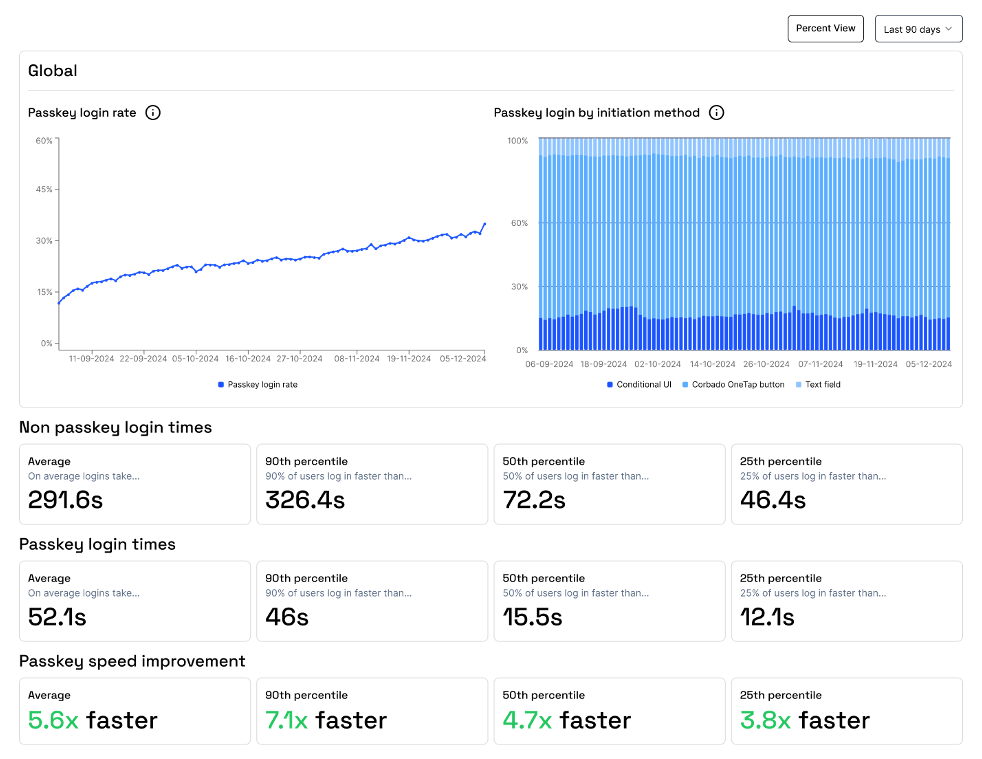The image size is (982, 759).
Task: Open the info tooltip for Passkey login rate
Action: 152,113
